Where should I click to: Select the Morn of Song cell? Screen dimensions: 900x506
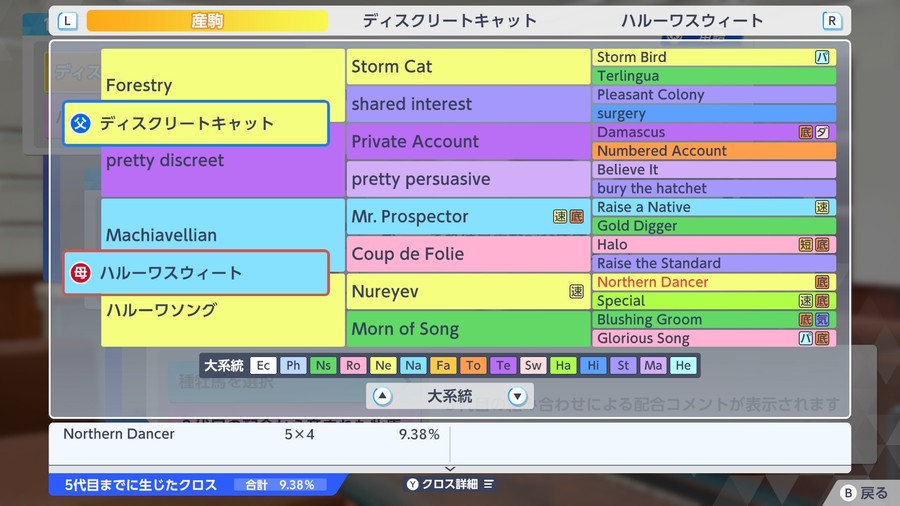tap(468, 329)
